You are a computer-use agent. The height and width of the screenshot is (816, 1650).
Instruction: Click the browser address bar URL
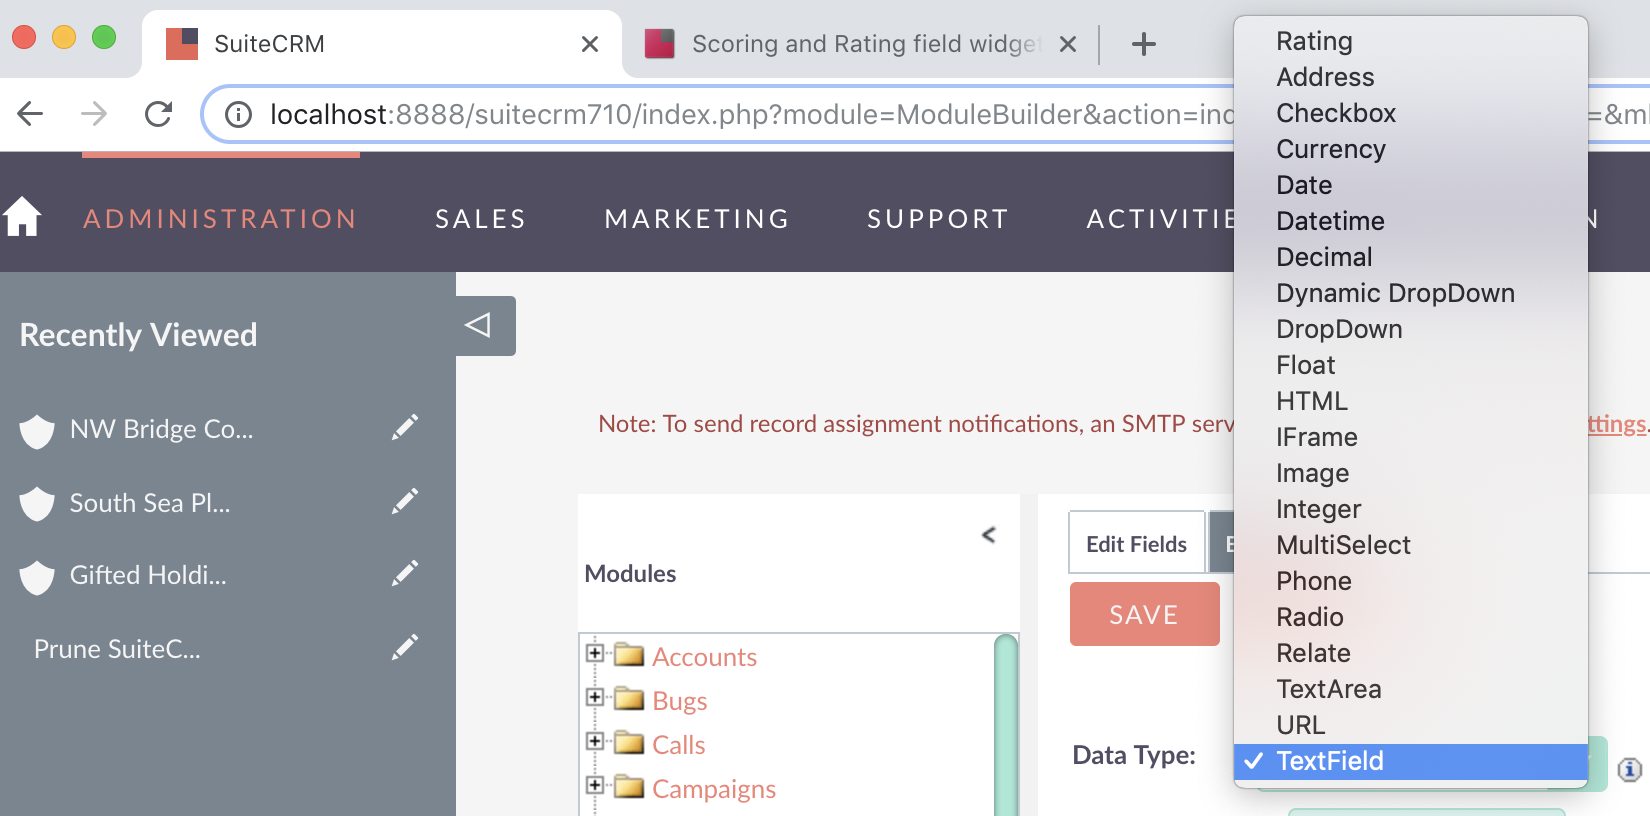click(752, 115)
